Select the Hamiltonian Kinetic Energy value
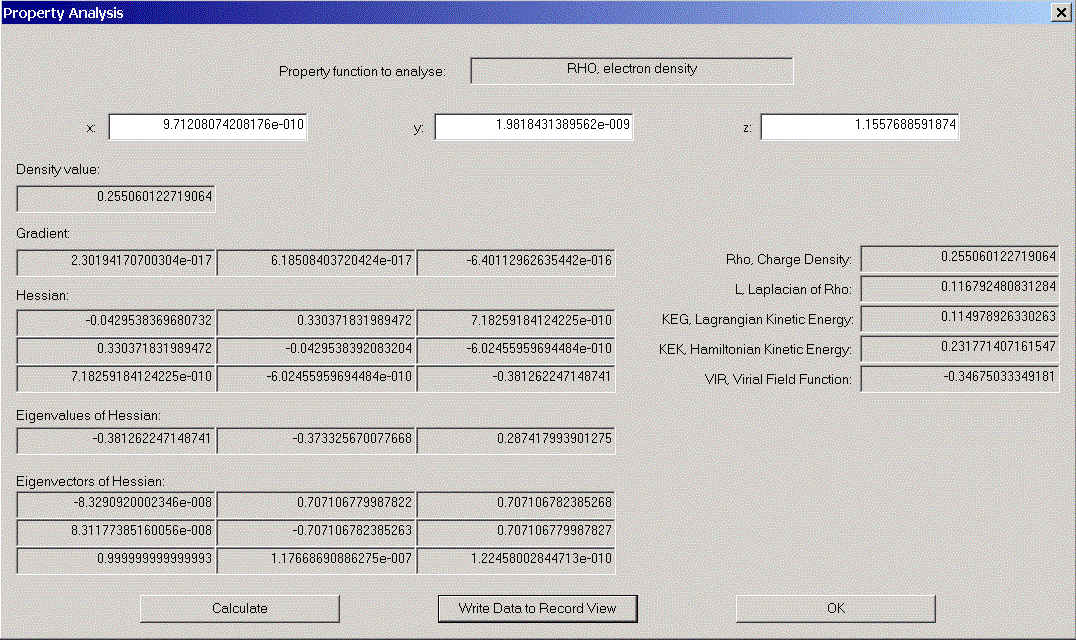 coord(959,348)
